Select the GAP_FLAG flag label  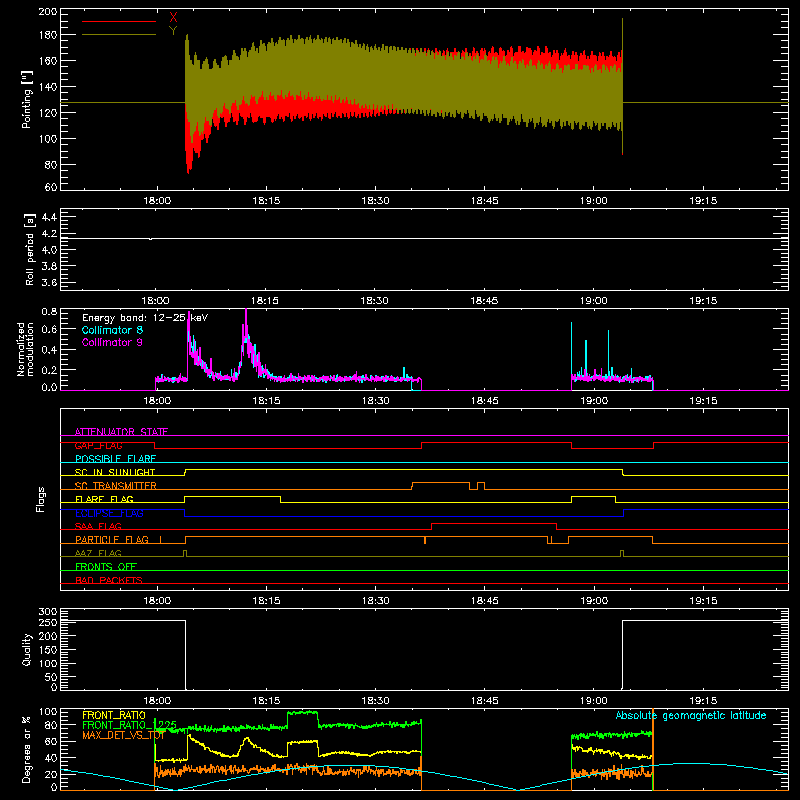(98, 445)
